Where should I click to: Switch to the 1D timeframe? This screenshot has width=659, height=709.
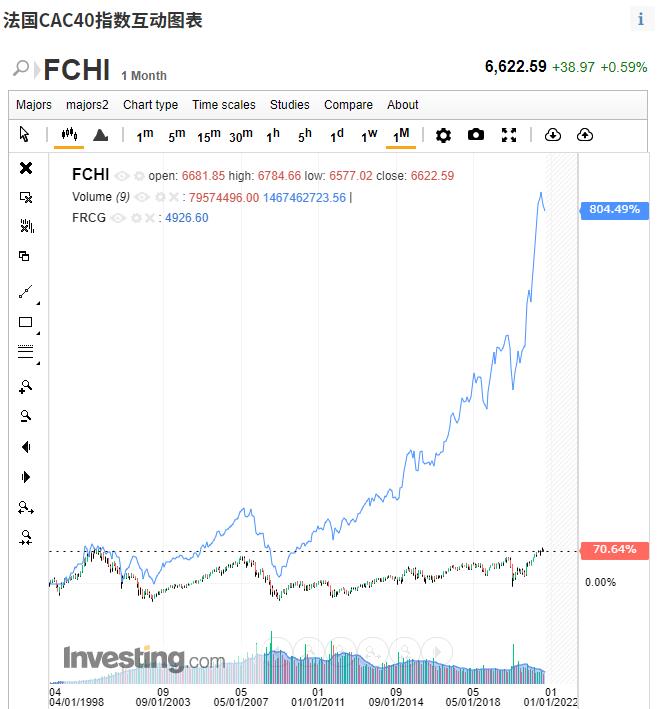click(337, 135)
